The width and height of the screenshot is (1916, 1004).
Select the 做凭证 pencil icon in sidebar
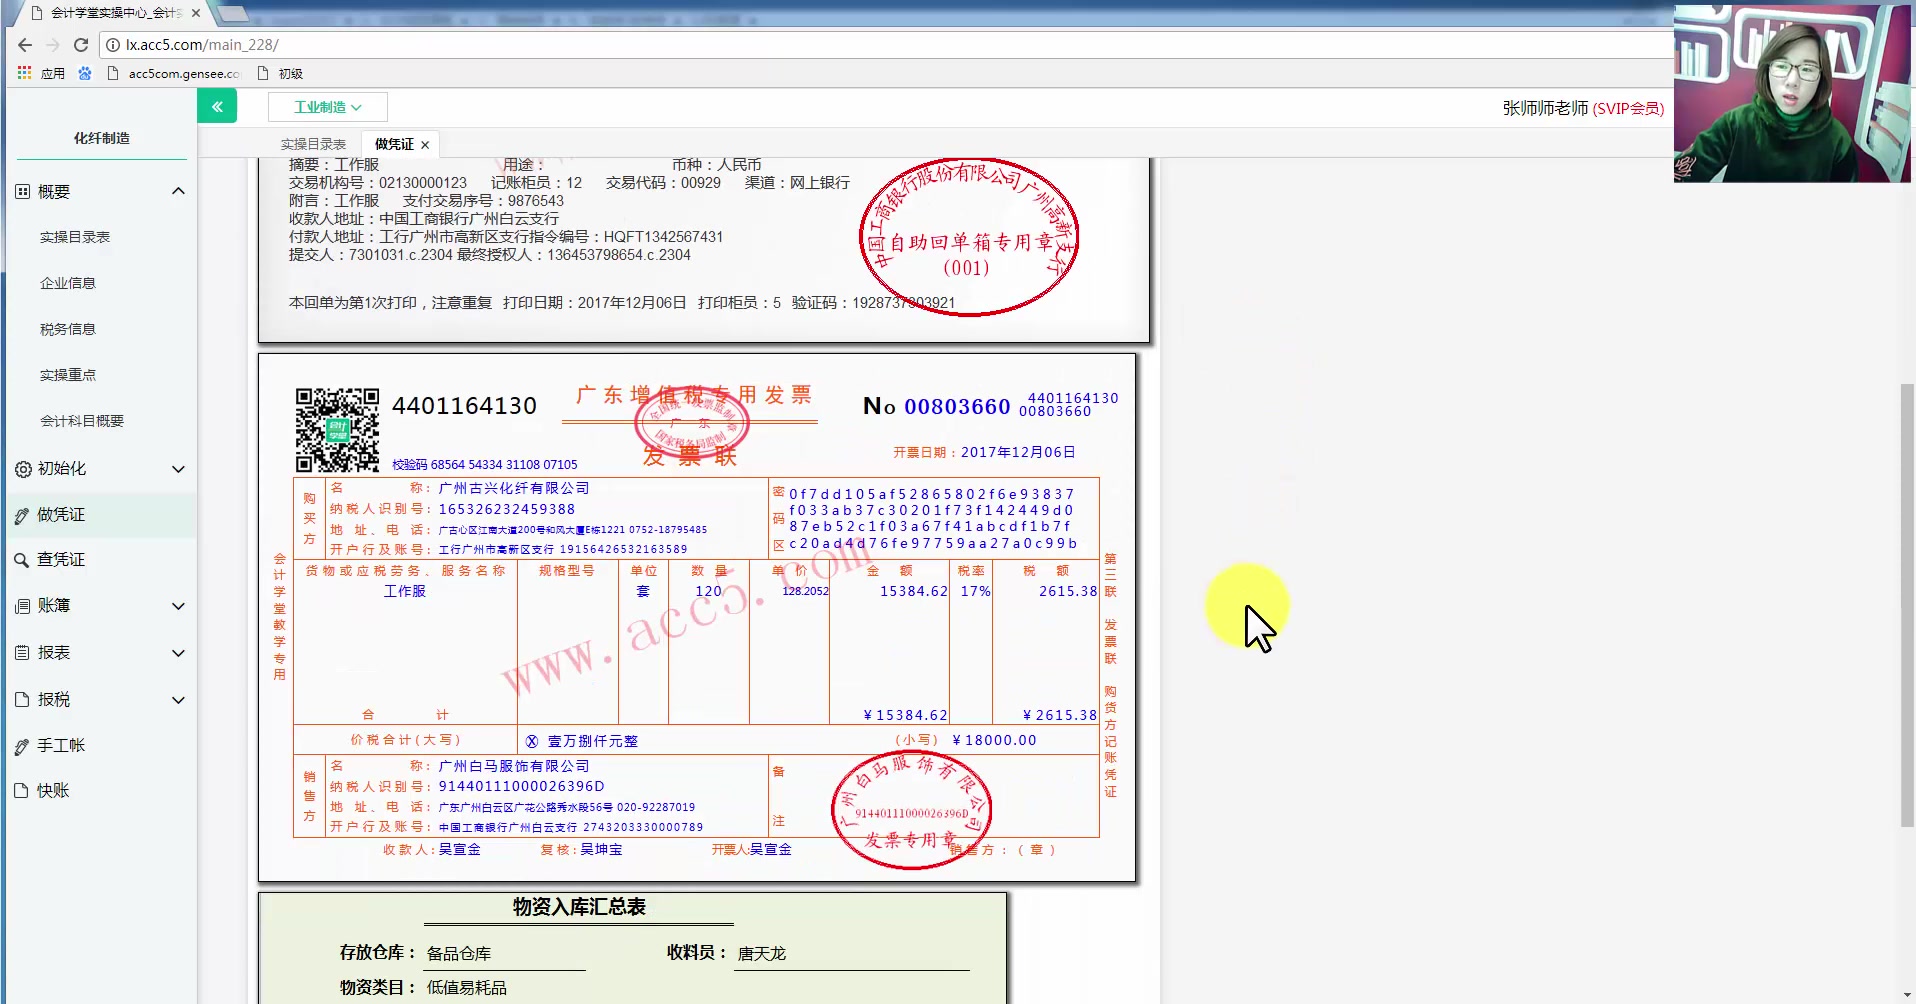(20, 515)
